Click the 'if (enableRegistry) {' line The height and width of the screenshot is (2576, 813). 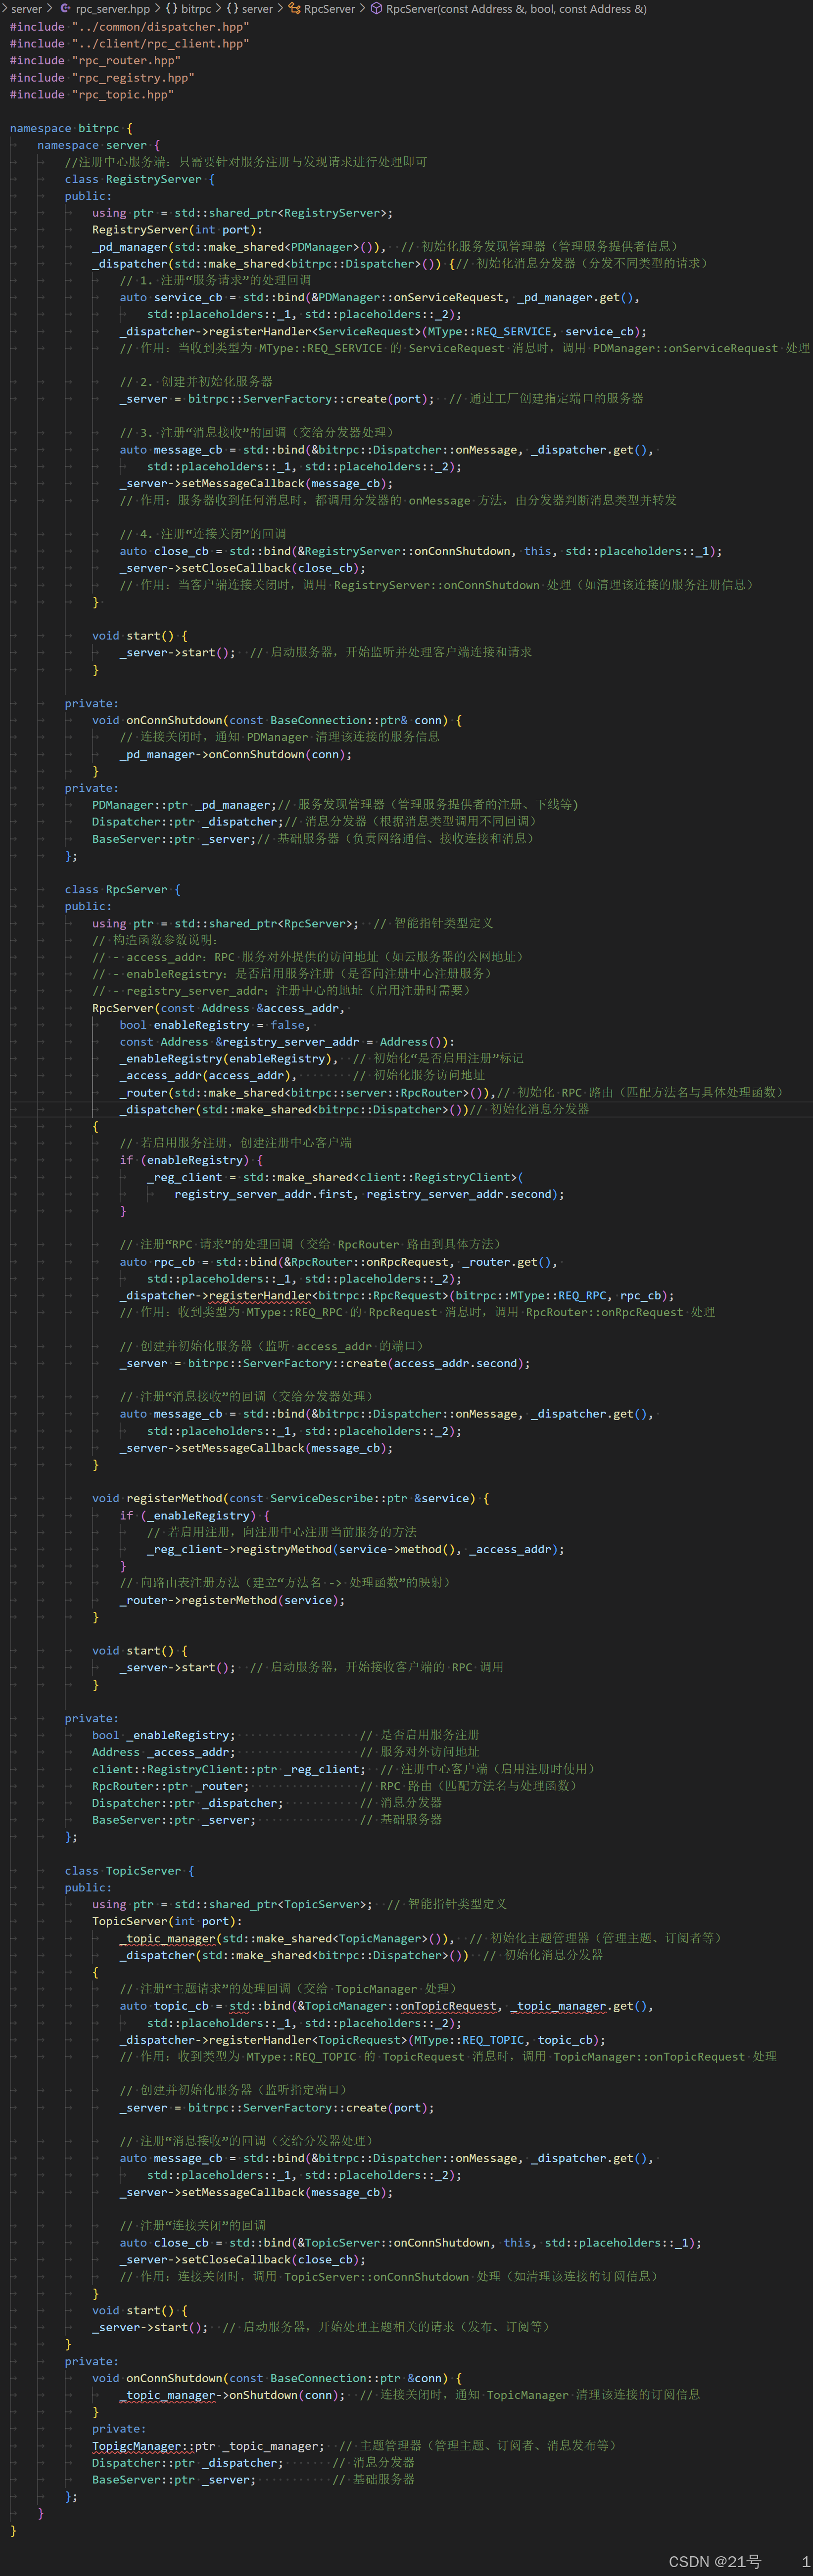191,1160
